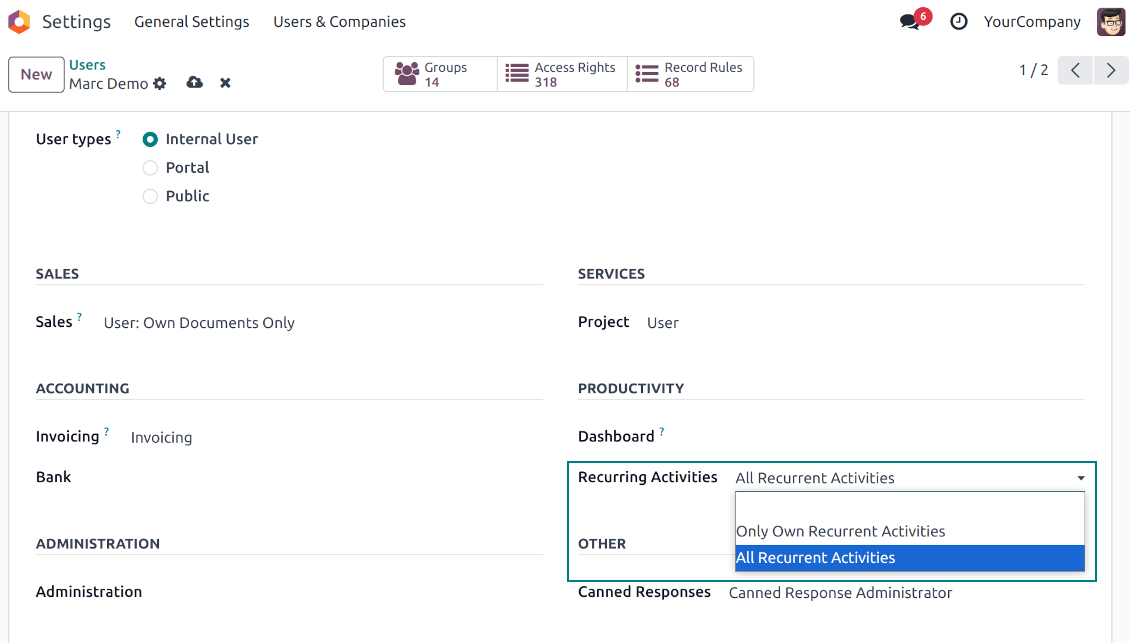Open the messages chat icon
Screen dimensions: 1130x643
[911, 22]
